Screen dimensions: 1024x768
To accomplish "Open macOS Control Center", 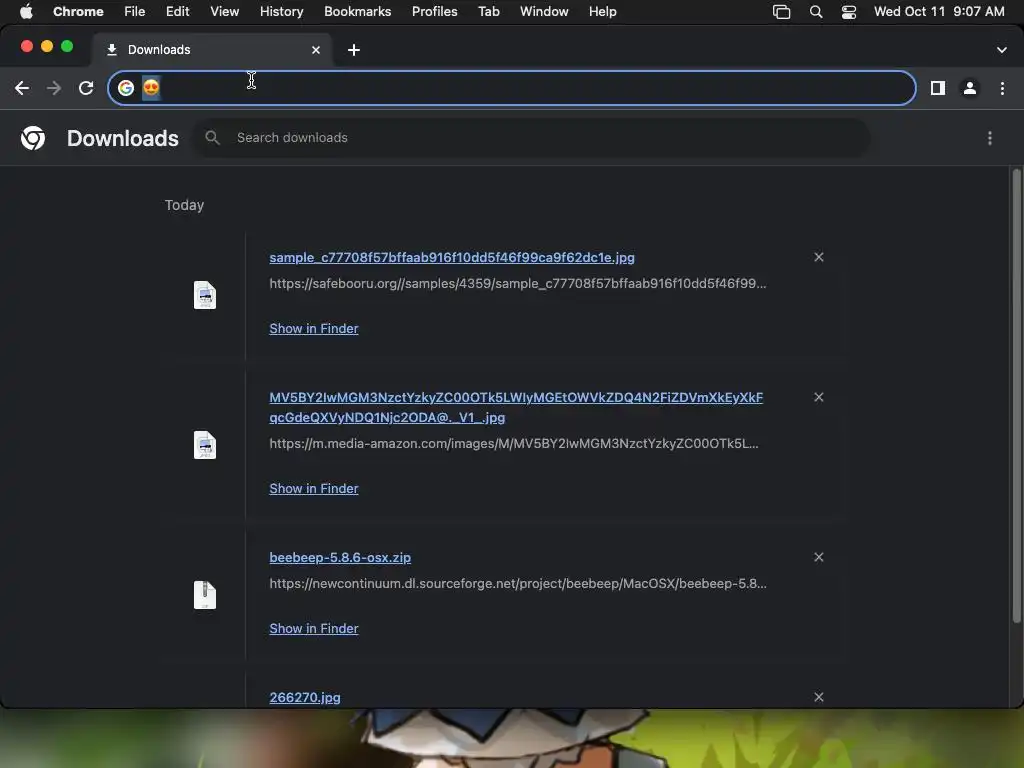I will 848,12.
